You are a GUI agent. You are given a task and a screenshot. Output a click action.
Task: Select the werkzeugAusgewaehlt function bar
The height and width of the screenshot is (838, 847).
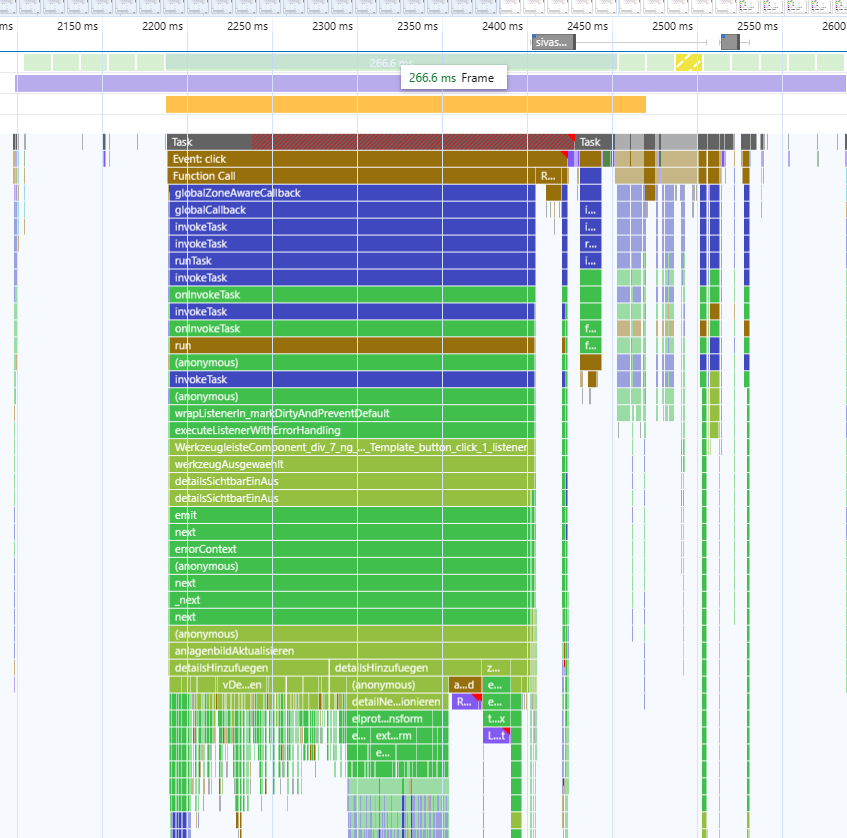click(350, 464)
